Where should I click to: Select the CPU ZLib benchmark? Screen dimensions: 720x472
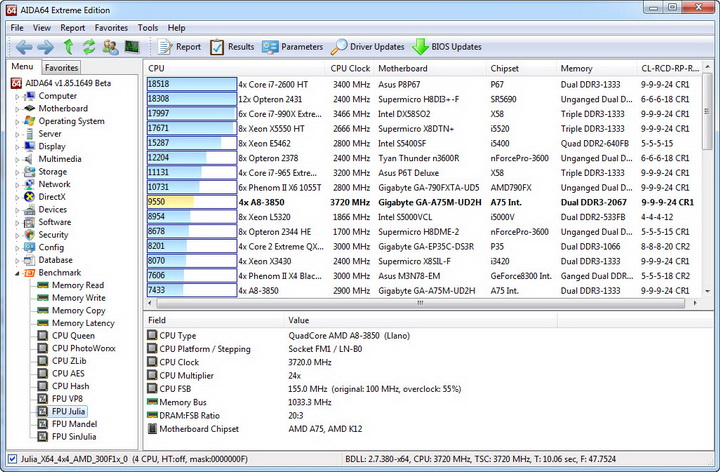point(62,361)
